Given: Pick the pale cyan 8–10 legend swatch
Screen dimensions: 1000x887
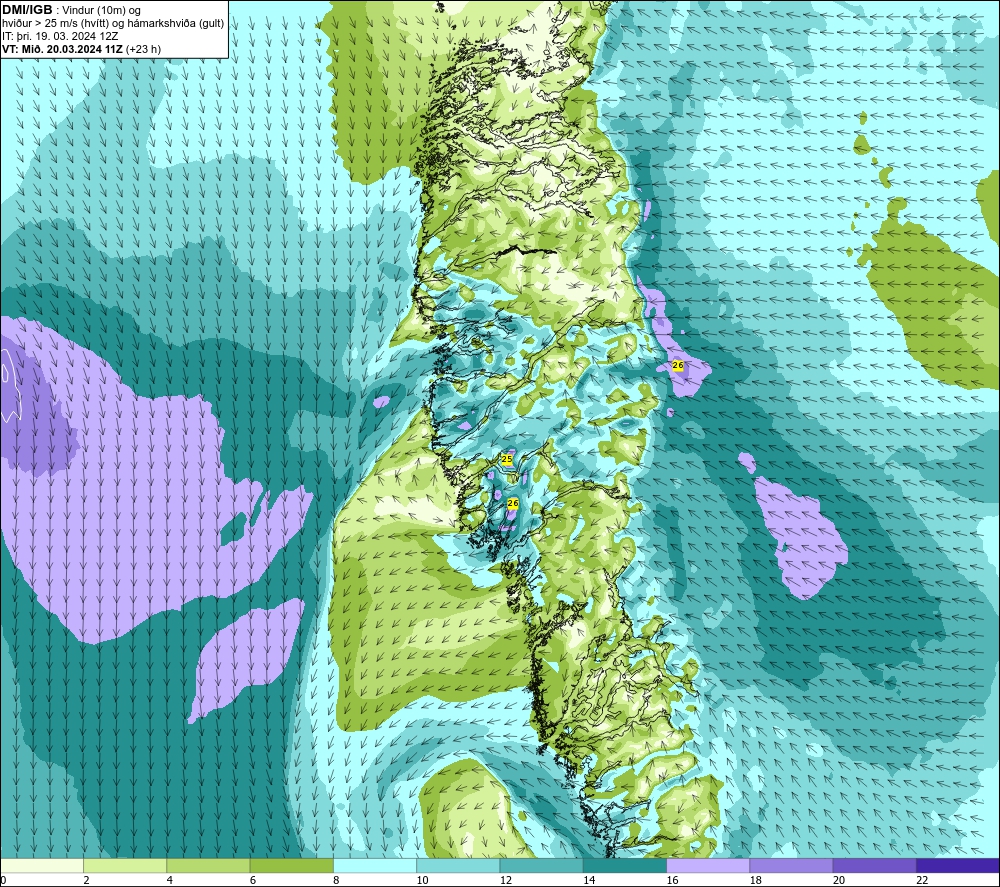Looking at the screenshot, I should click(375, 865).
